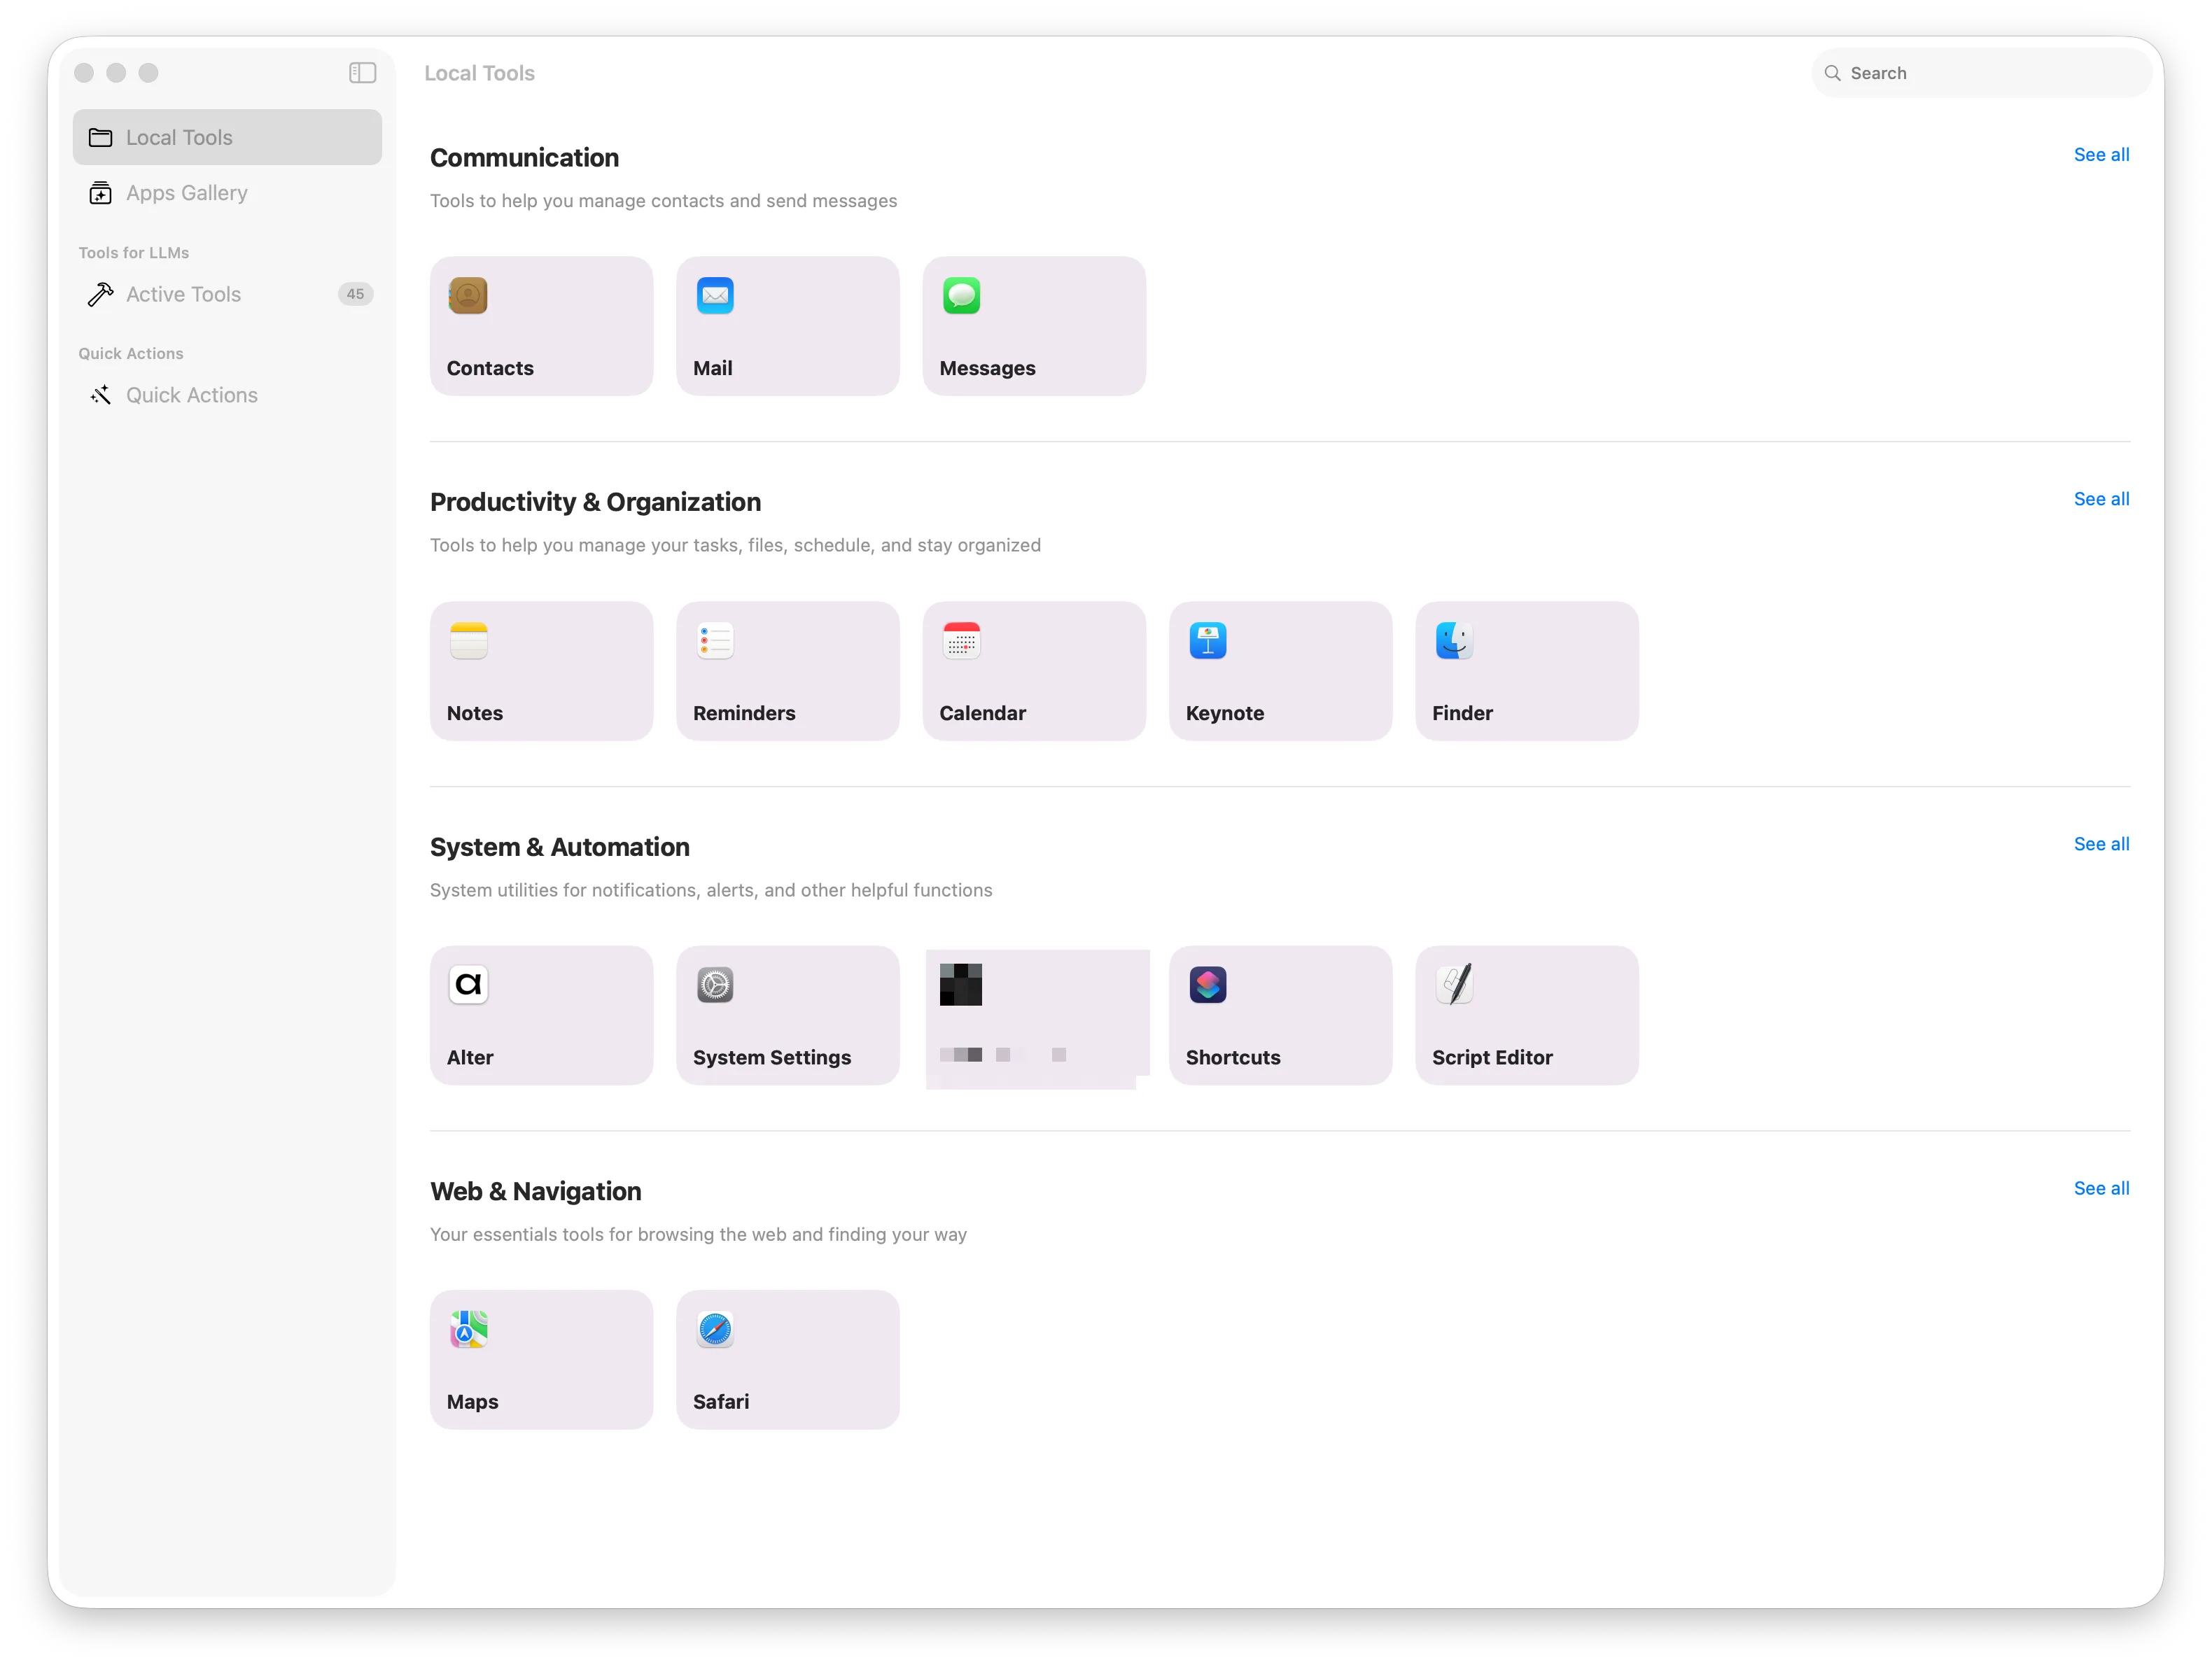
Task: Select the Calendar tool
Action: 1034,670
